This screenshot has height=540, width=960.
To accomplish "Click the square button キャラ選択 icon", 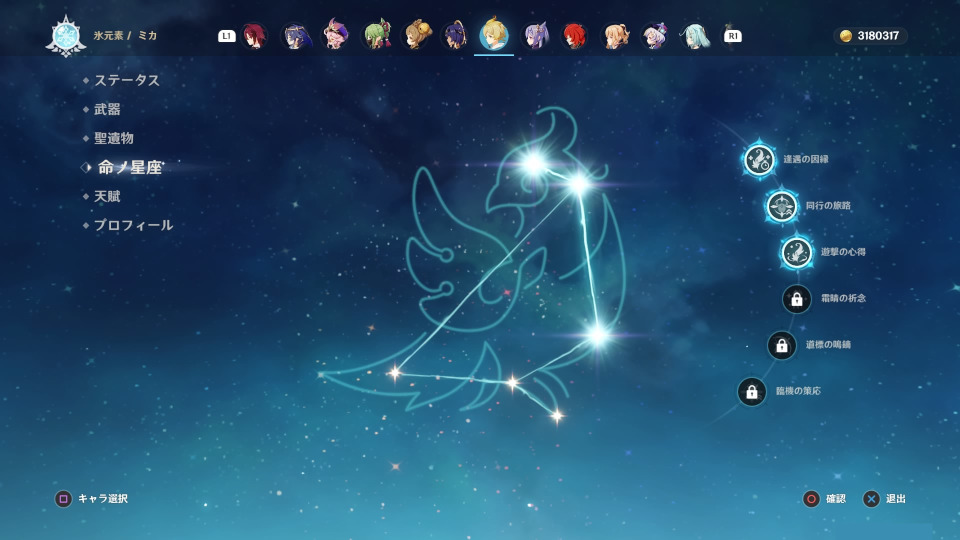I will (63, 499).
